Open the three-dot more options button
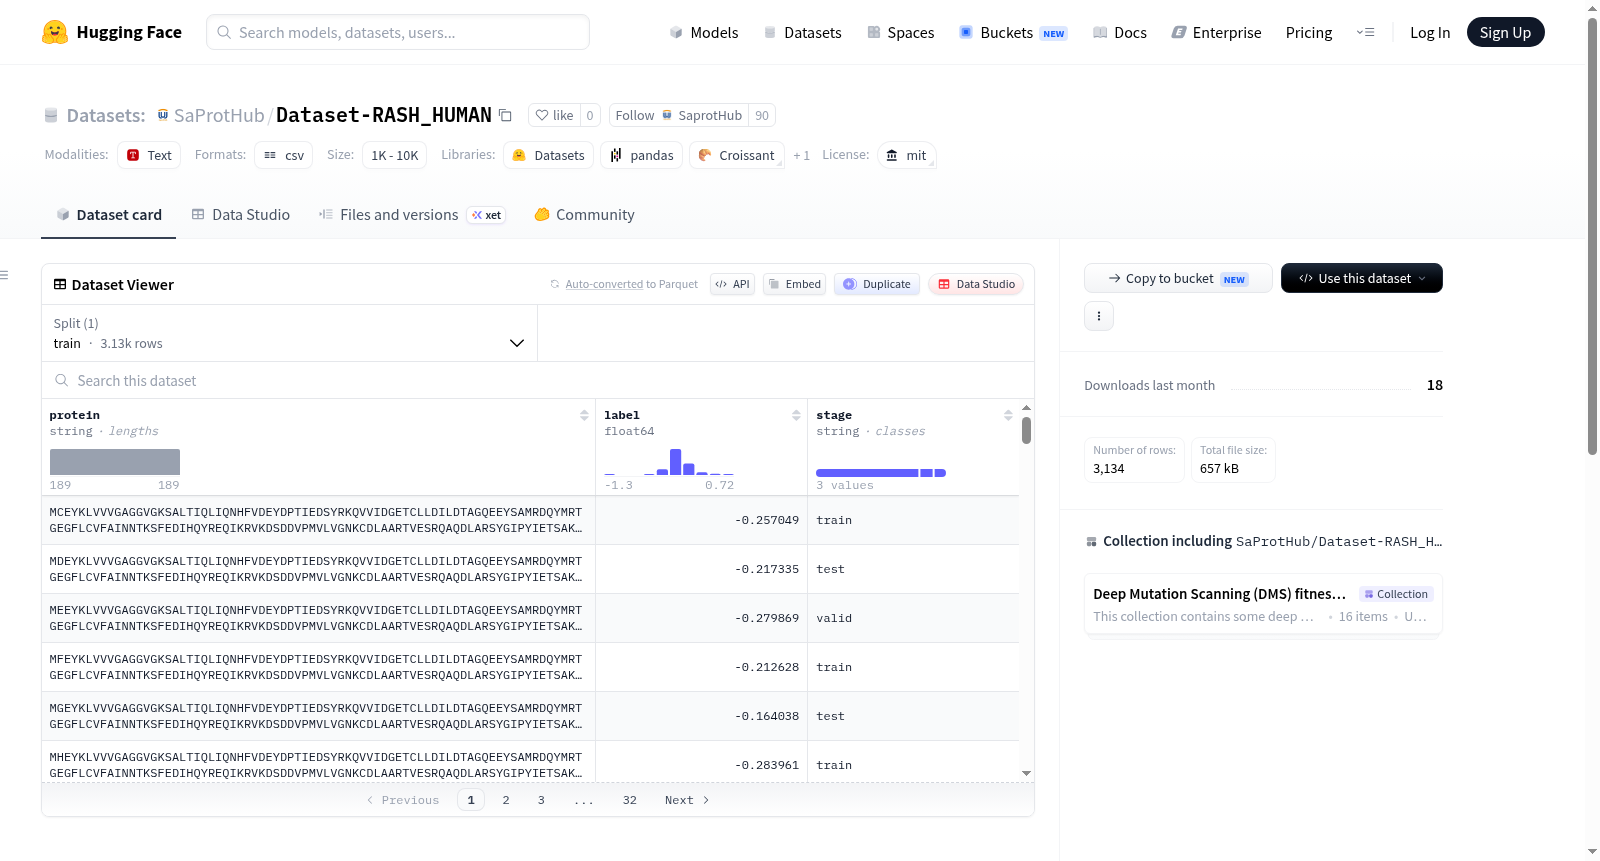 [x=1099, y=316]
